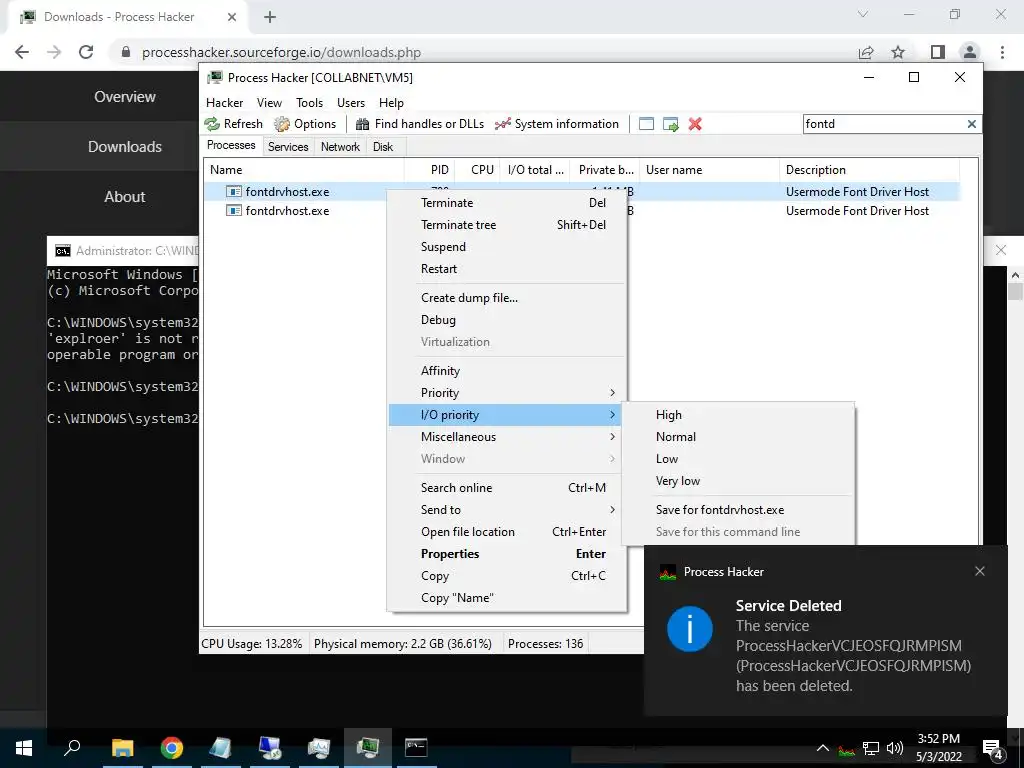1024x768 pixels.
Task: Select Create dump file...
Action: click(x=507, y=298)
